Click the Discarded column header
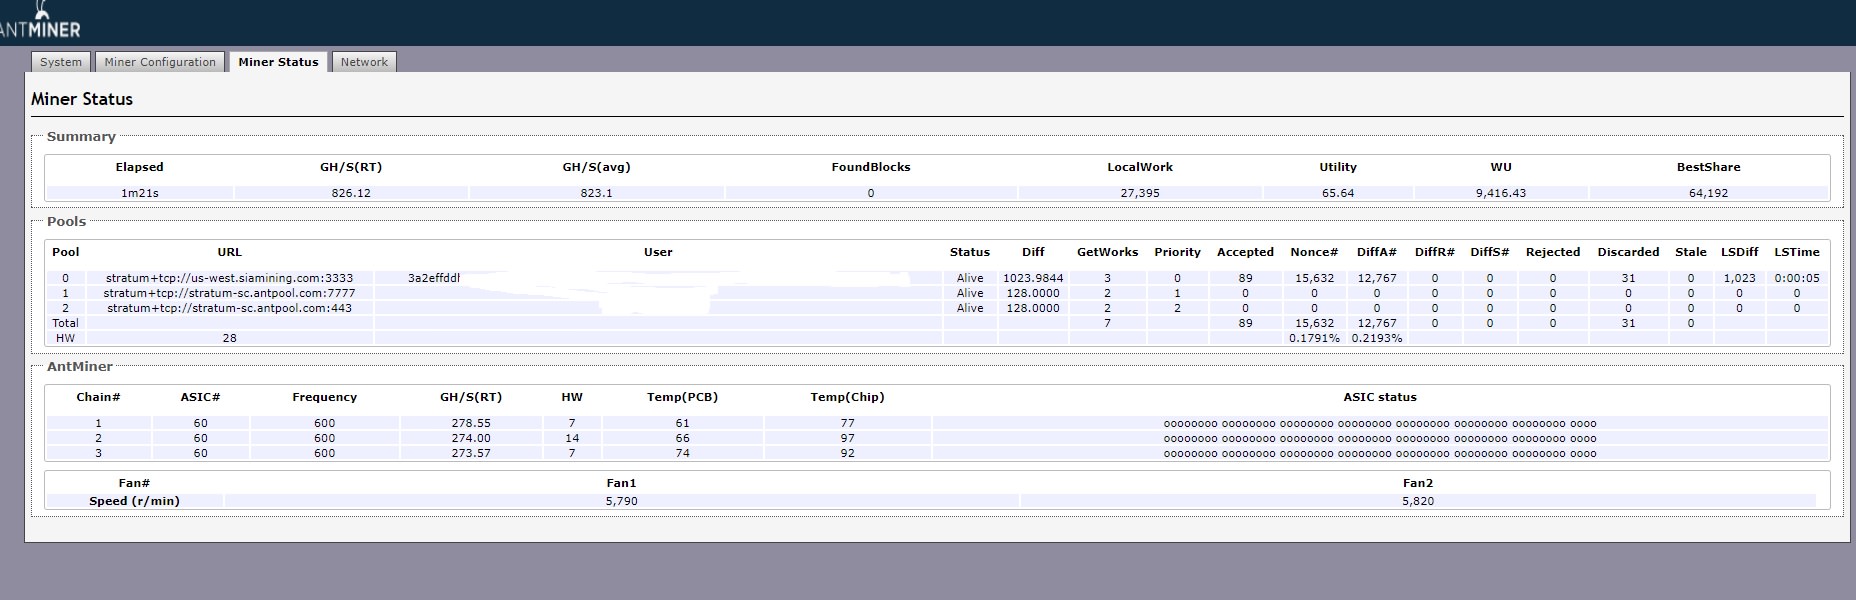The height and width of the screenshot is (600, 1856). (x=1628, y=252)
